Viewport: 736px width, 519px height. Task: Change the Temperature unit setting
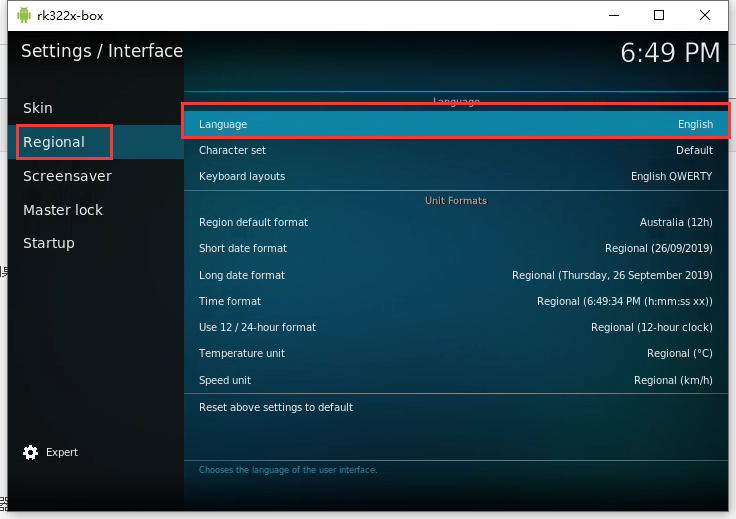[x=456, y=353]
